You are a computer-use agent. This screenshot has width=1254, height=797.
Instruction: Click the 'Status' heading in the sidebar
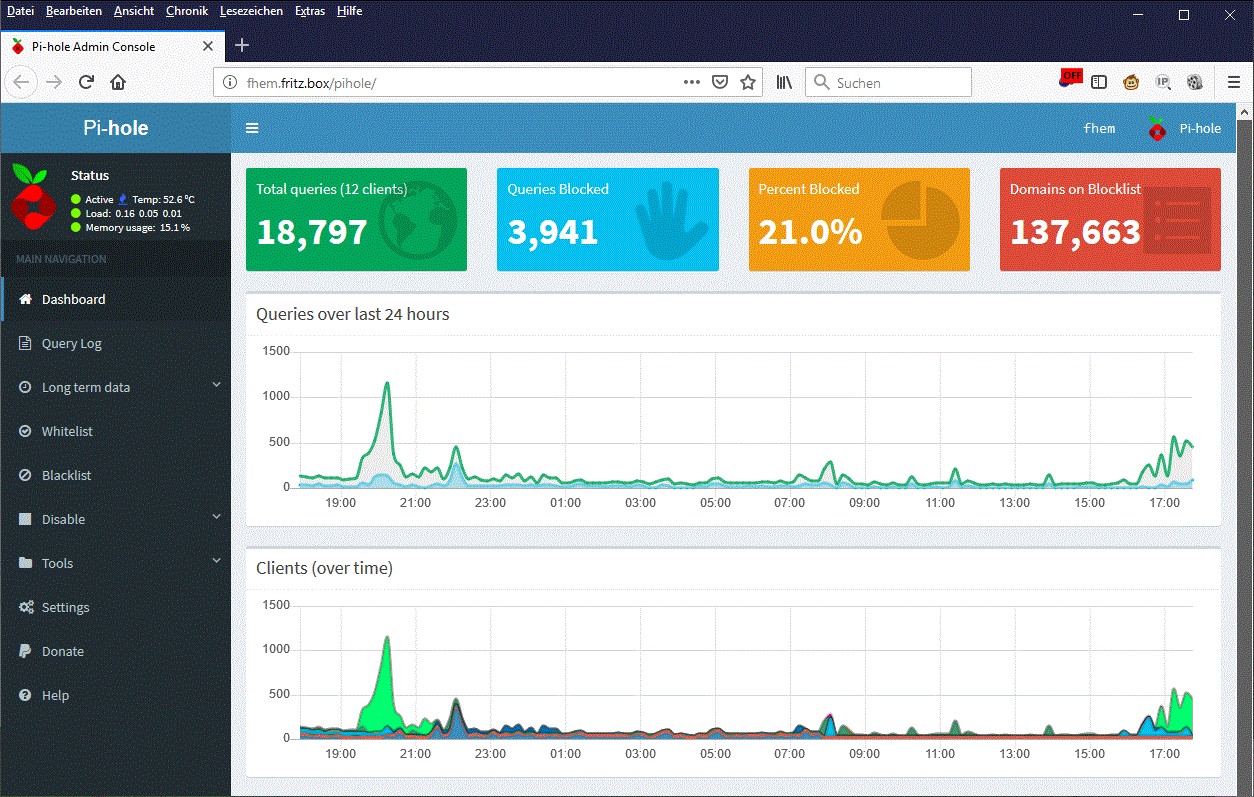pyautogui.click(x=90, y=175)
